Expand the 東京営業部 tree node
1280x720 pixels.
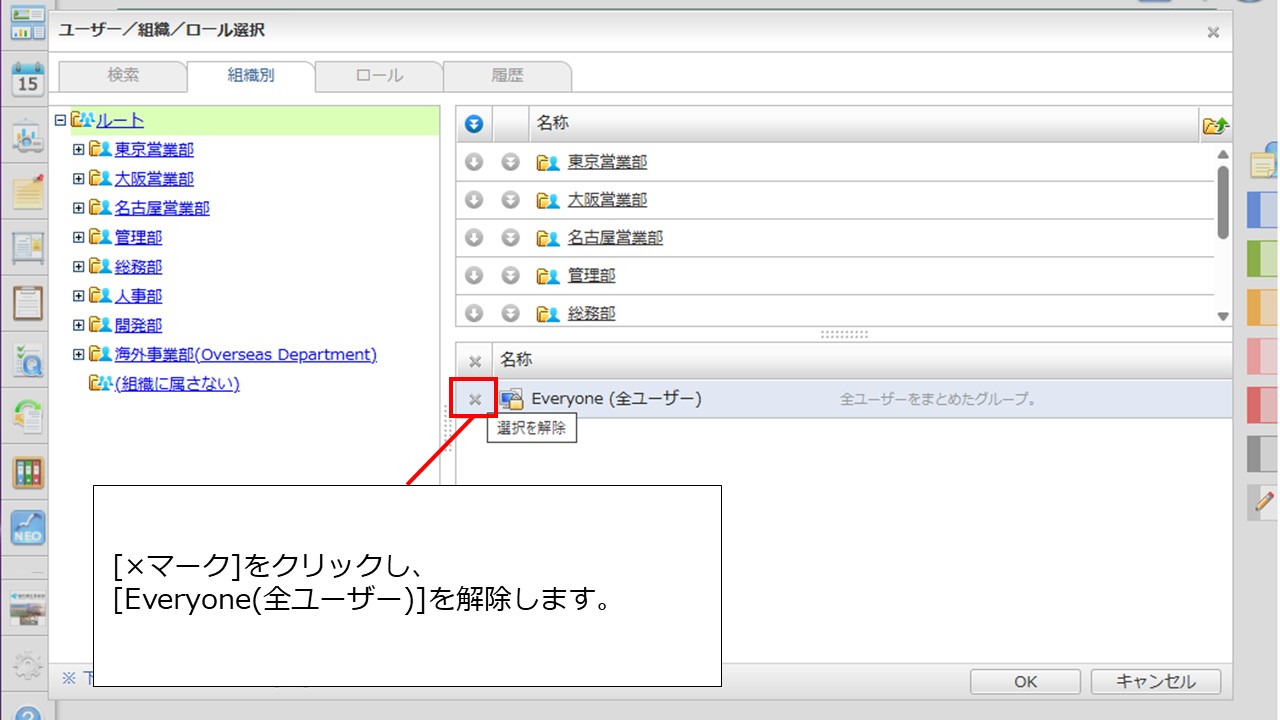(x=78, y=150)
